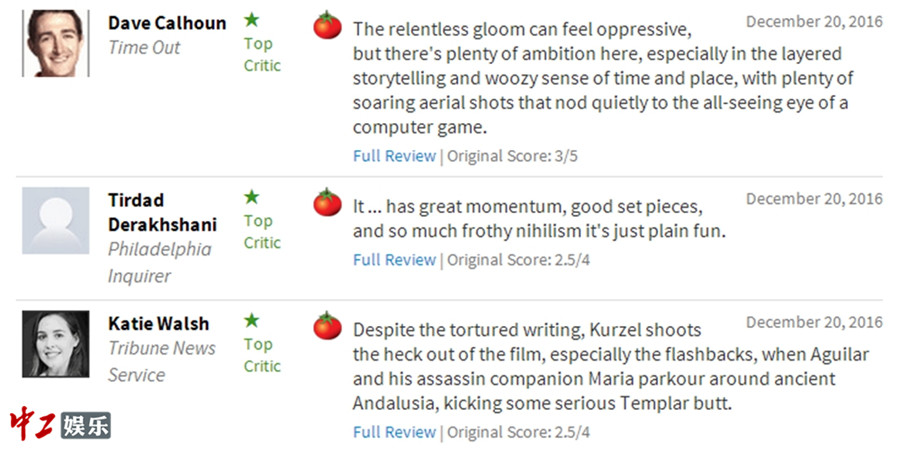This screenshot has width=900, height=451.
Task: Click the green star next to Katie Walsh
Action: pyautogui.click(x=252, y=321)
